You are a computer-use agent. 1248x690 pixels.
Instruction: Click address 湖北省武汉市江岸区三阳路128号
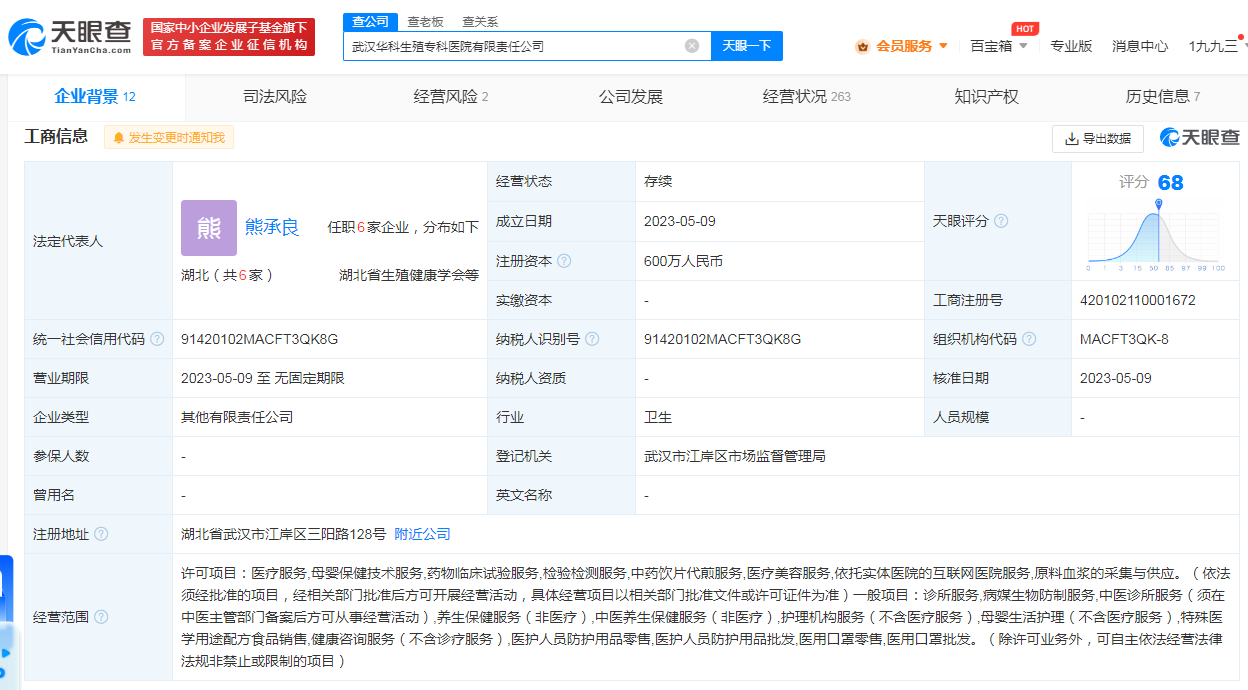pos(283,534)
